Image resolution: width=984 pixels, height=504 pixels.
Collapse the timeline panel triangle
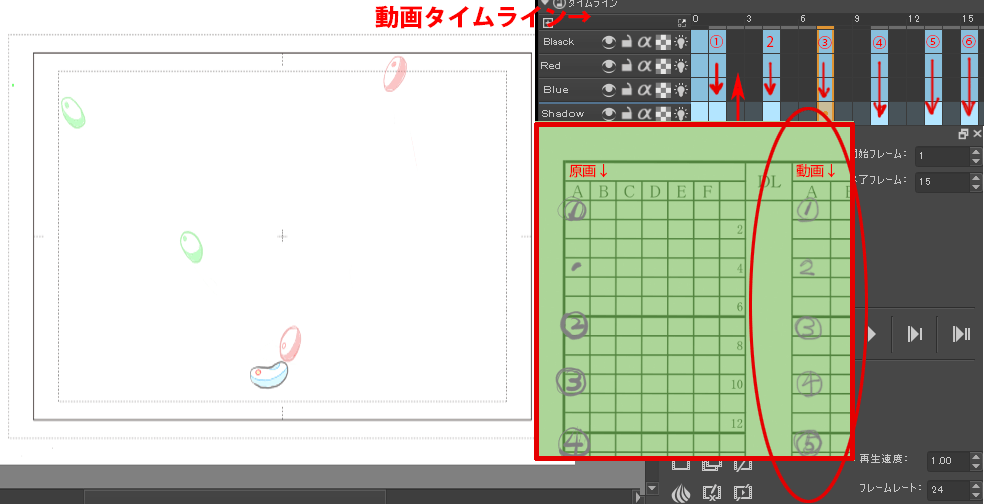point(543,4)
